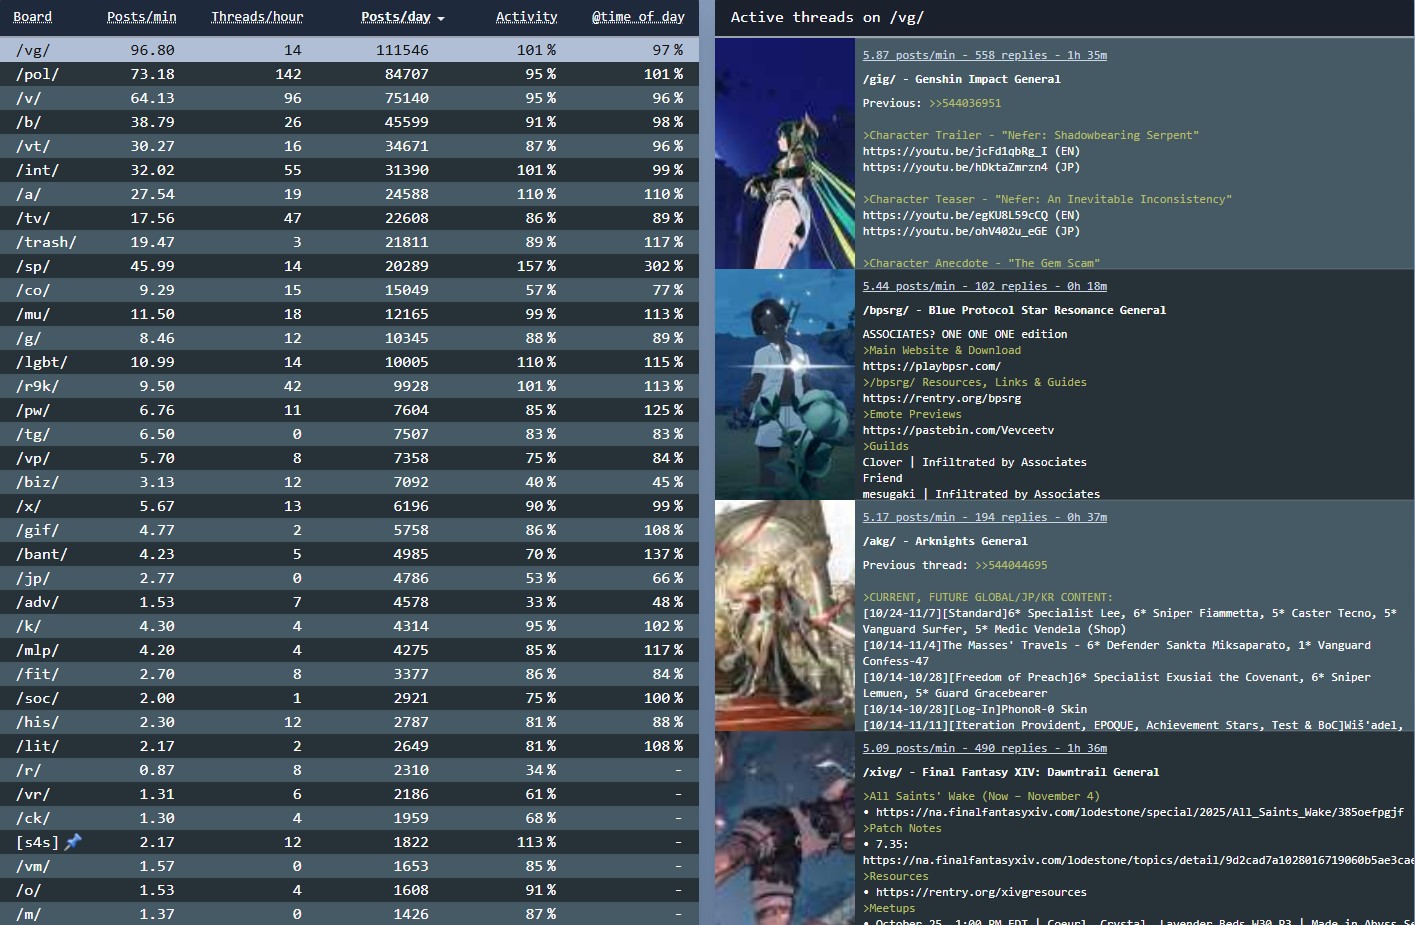Open the Genshin Impact thread thumbnail

pos(785,154)
